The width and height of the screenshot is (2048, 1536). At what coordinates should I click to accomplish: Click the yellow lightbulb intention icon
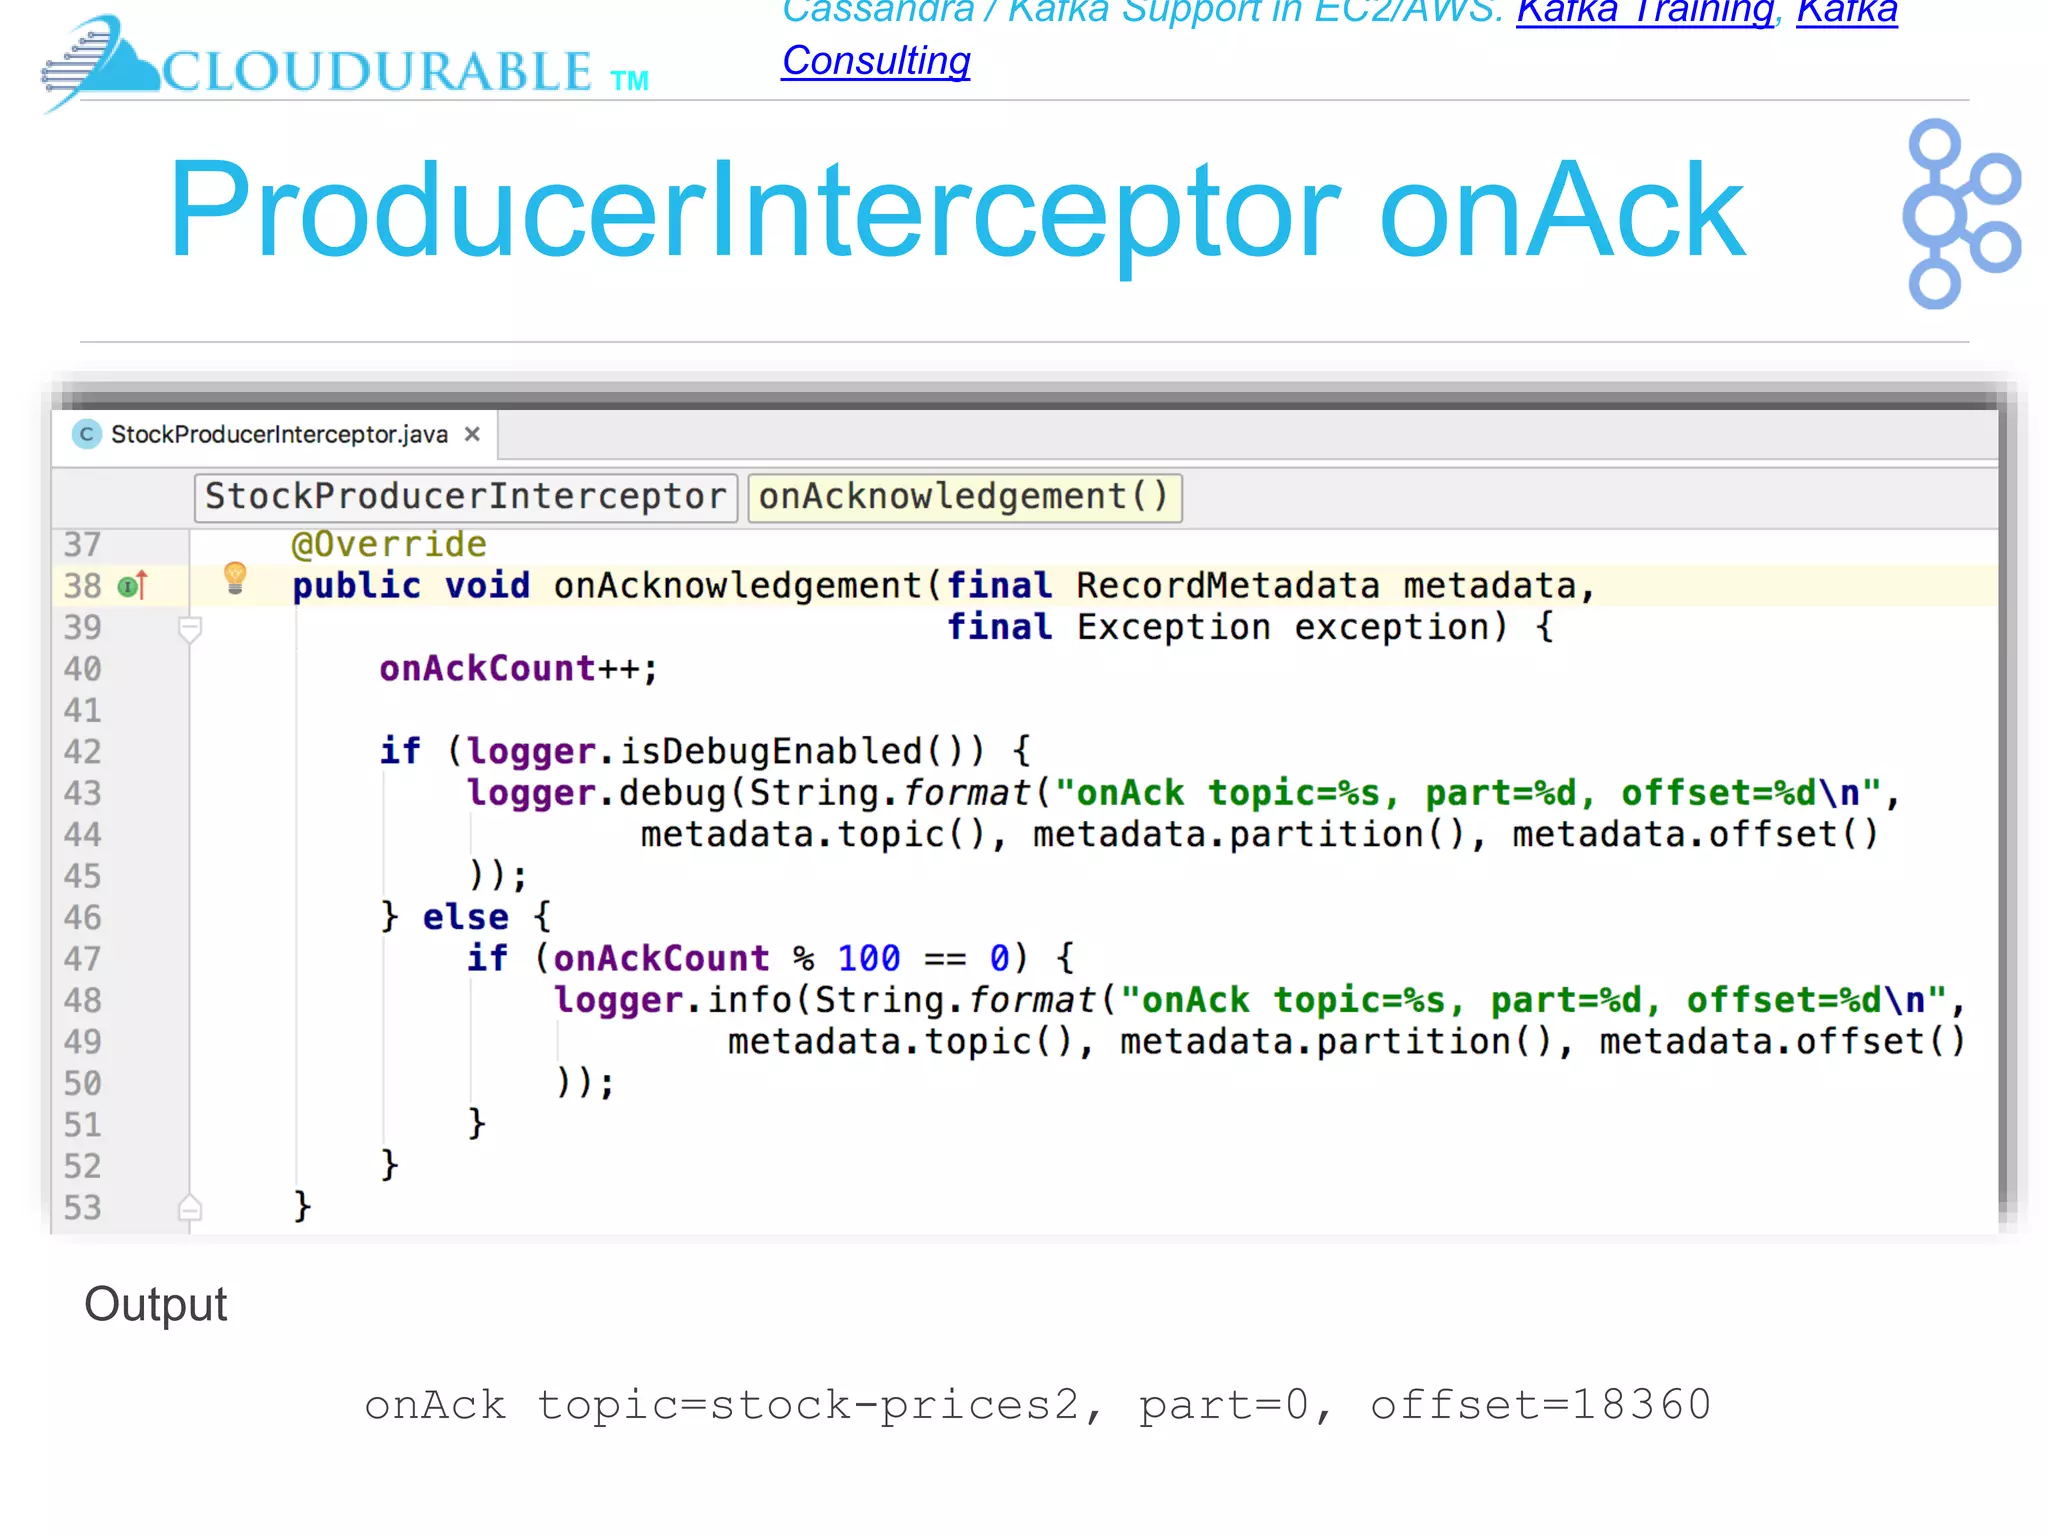point(235,578)
